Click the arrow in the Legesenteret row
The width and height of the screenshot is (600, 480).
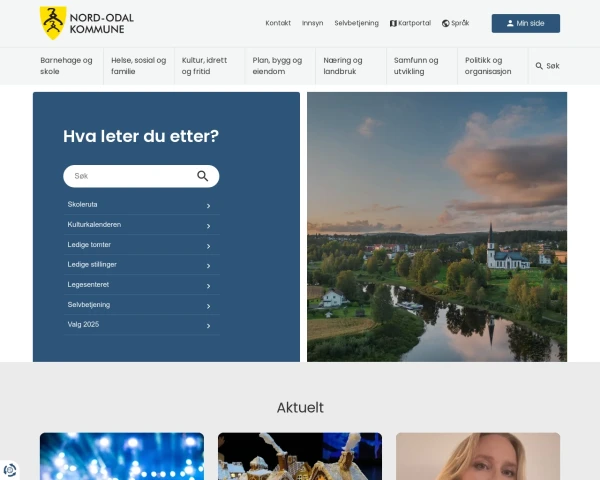[209, 286]
